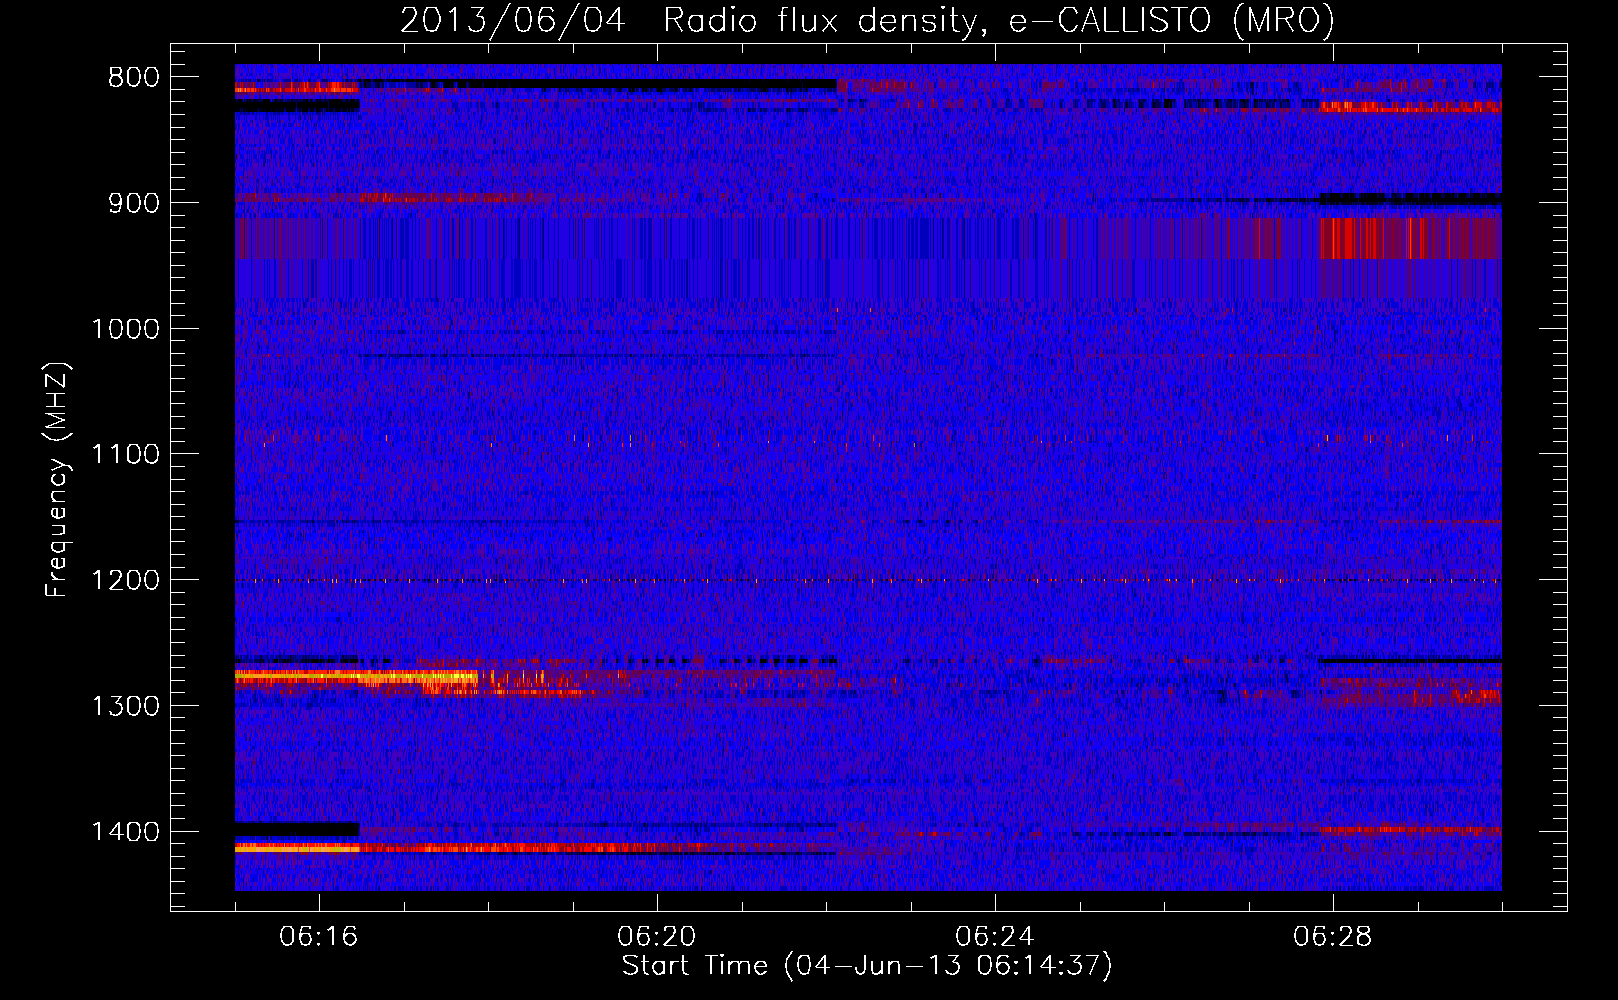Click the 1100 frequency axis label
The image size is (1618, 1000).
point(125,455)
